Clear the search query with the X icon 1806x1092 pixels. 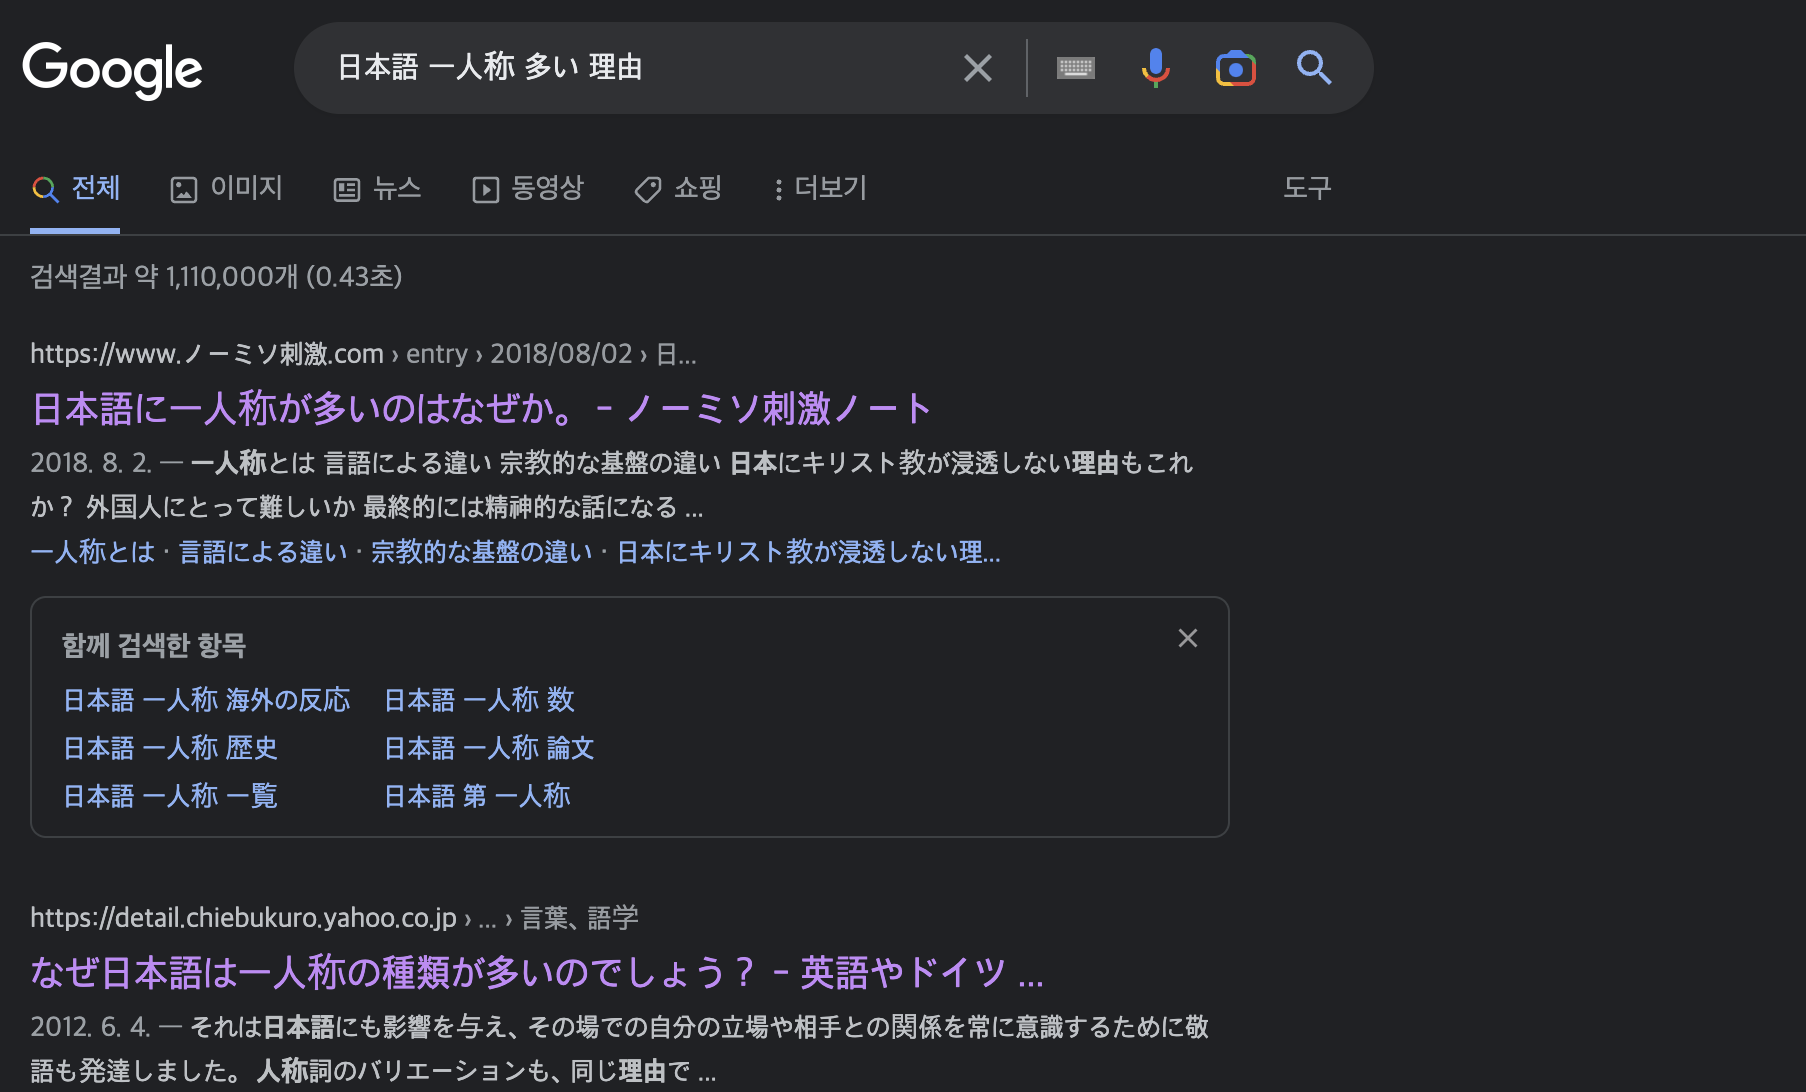[977, 68]
